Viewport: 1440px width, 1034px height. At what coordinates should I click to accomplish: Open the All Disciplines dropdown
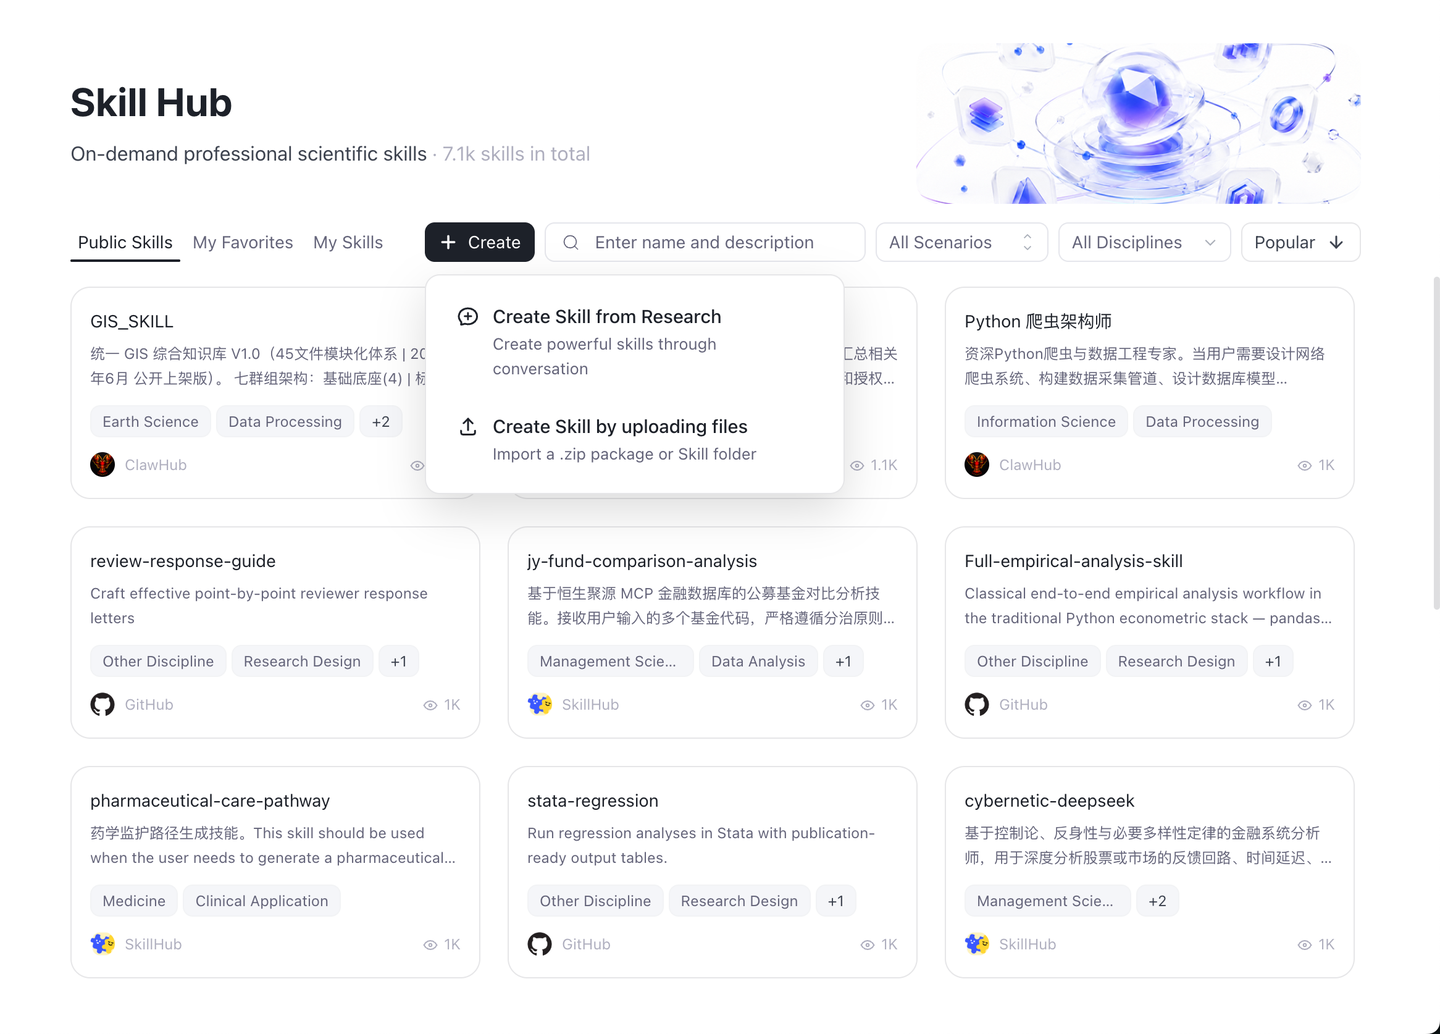[x=1144, y=242]
